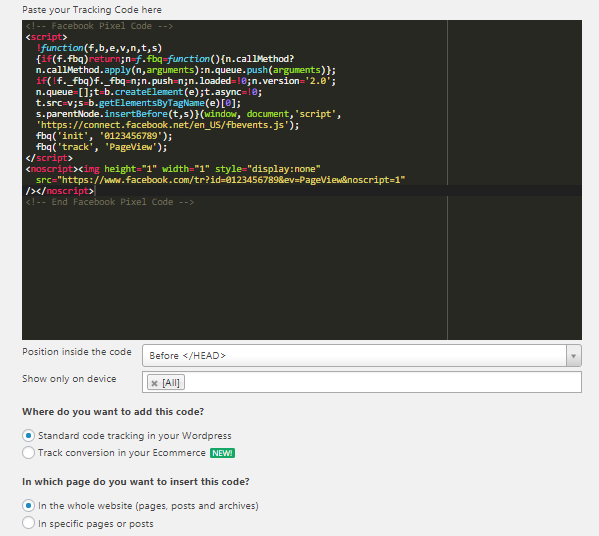Click the closing </script> tag line
The image size is (599, 536).
49,158
